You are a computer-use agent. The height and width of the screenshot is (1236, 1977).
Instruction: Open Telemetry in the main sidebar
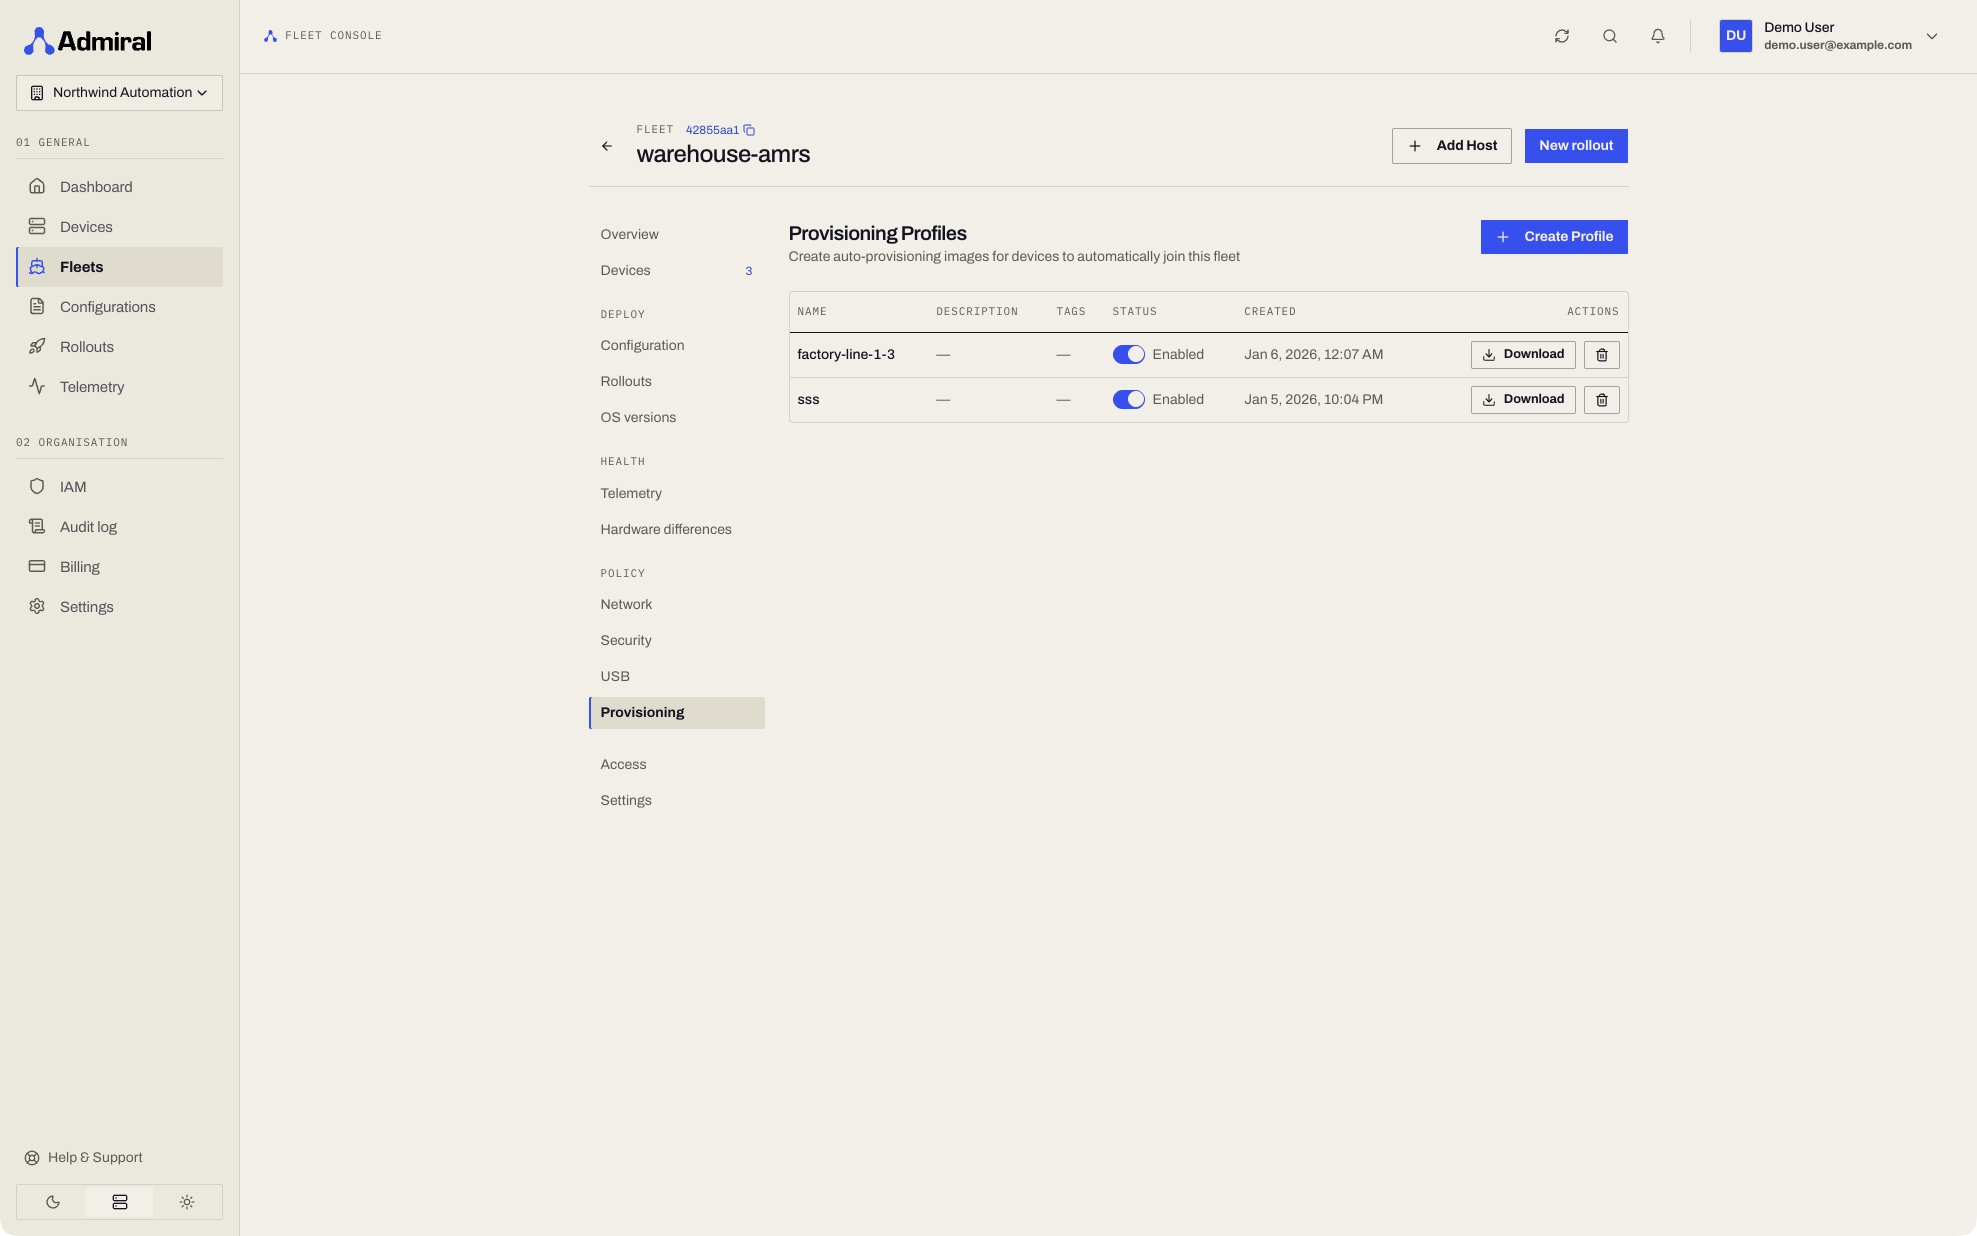pos(119,387)
